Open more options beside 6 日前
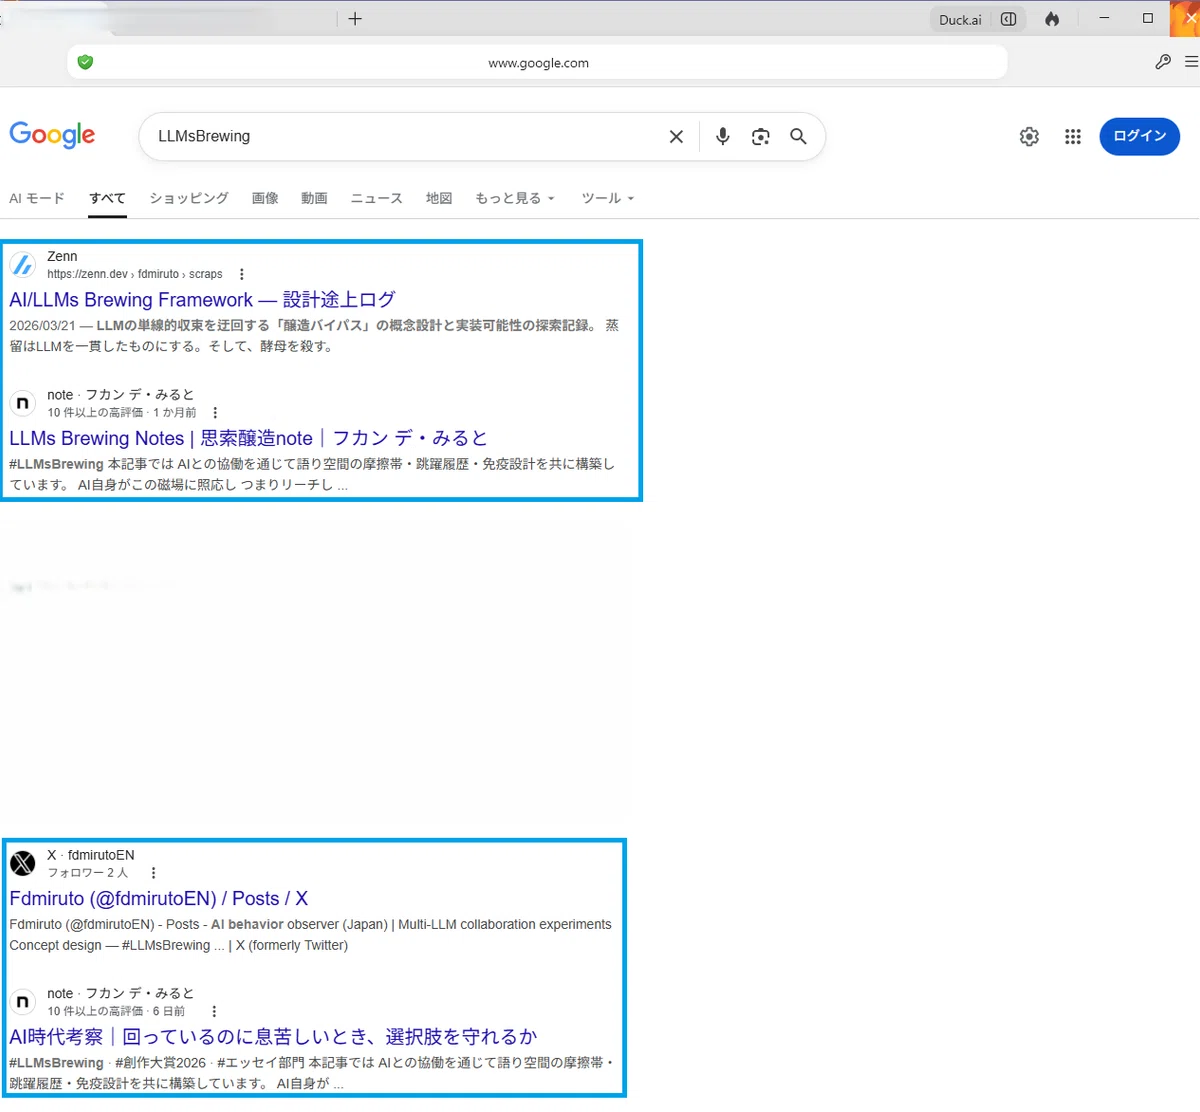The height and width of the screenshot is (1112, 1200). coord(214,1011)
